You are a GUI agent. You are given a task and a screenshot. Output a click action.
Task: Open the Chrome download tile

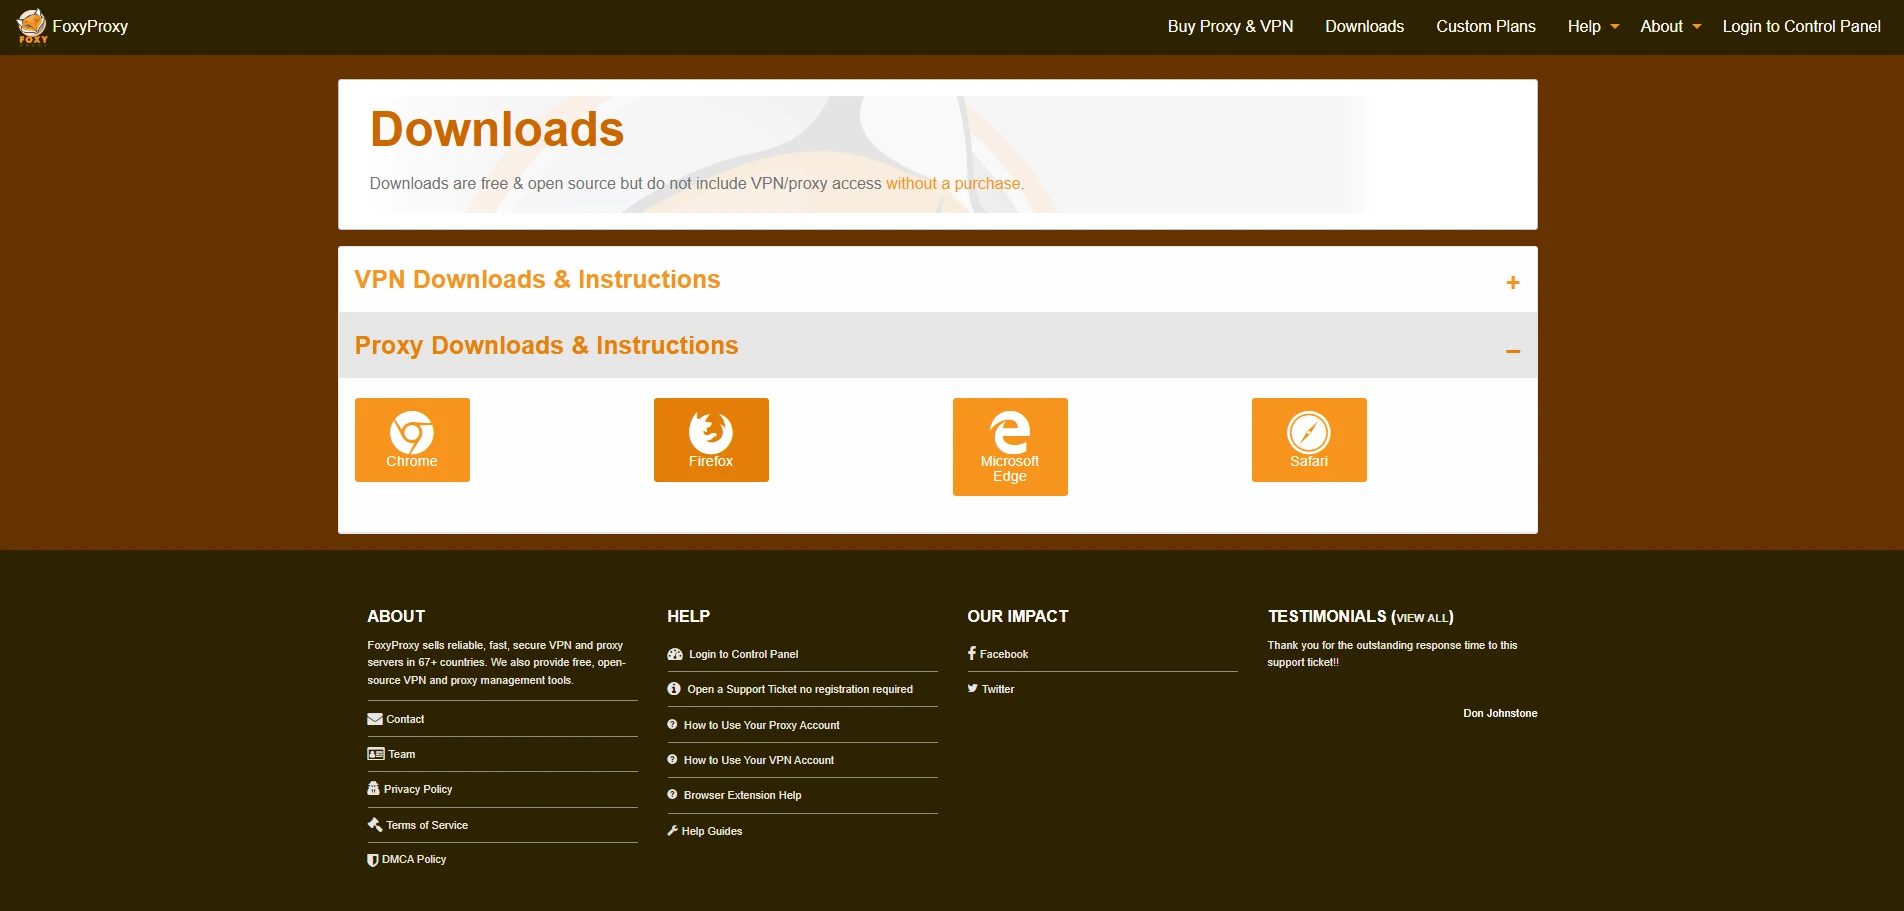(x=412, y=440)
